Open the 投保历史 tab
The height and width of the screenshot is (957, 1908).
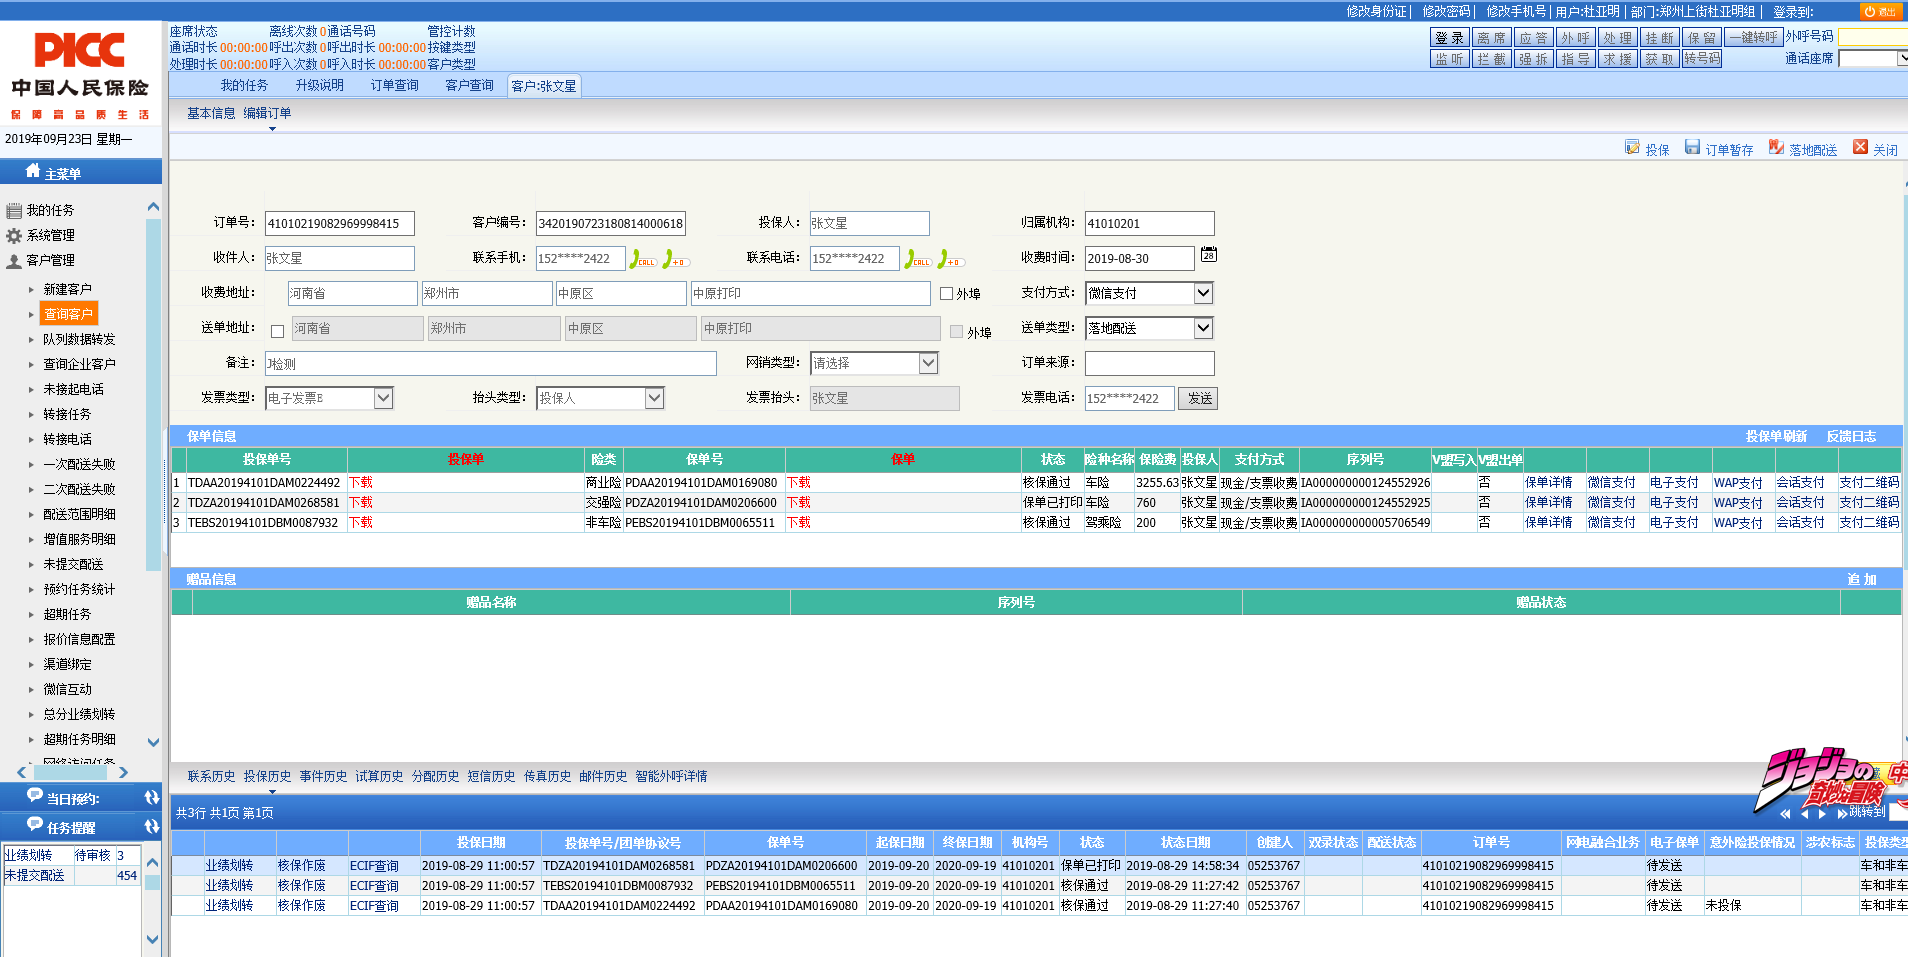tap(267, 777)
